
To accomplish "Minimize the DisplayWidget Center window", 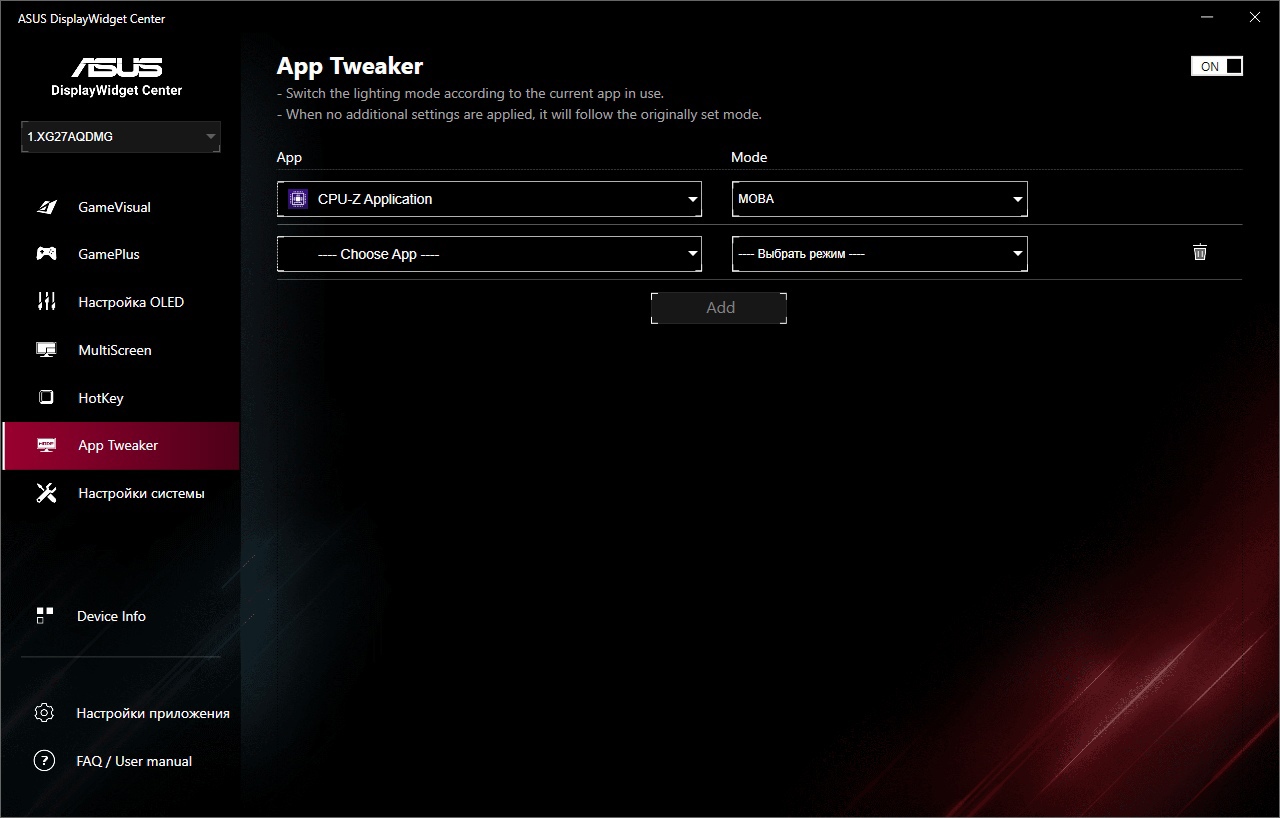I will (1208, 17).
